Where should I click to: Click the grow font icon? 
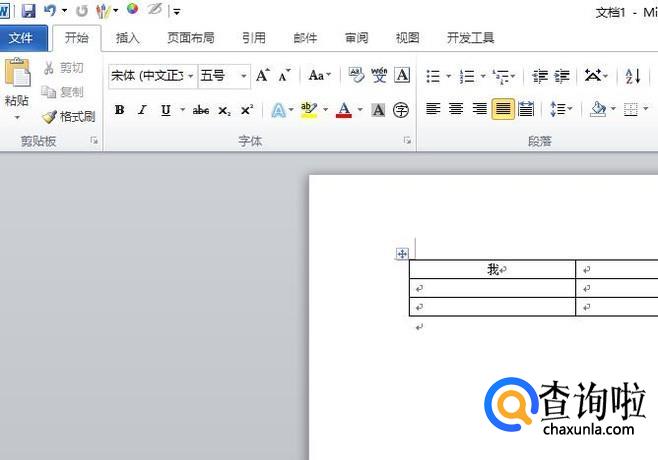pyautogui.click(x=263, y=76)
